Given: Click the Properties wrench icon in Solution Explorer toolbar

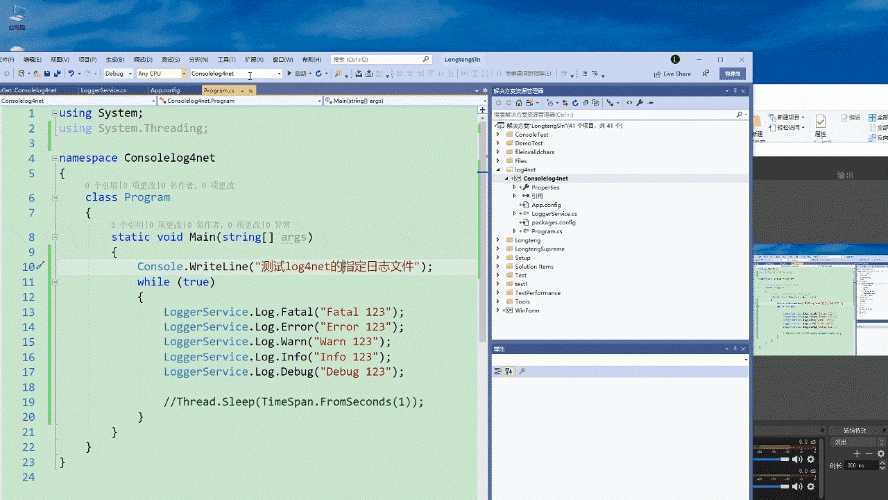Looking at the screenshot, I should click(639, 103).
